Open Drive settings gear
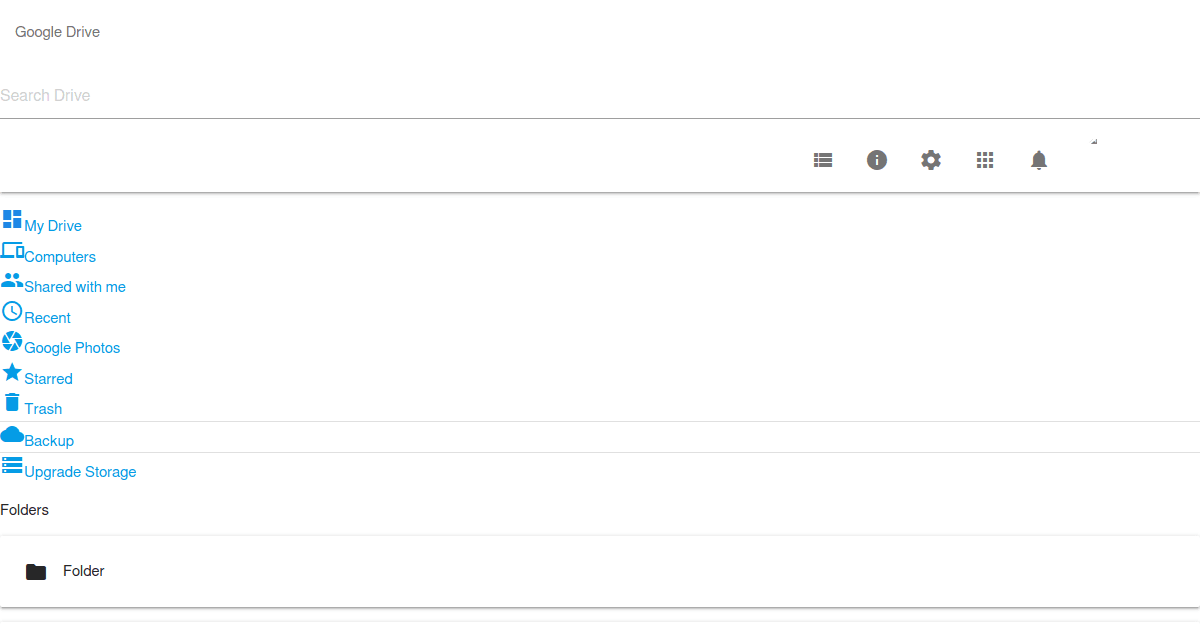The image size is (1200, 630). pyautogui.click(x=931, y=160)
